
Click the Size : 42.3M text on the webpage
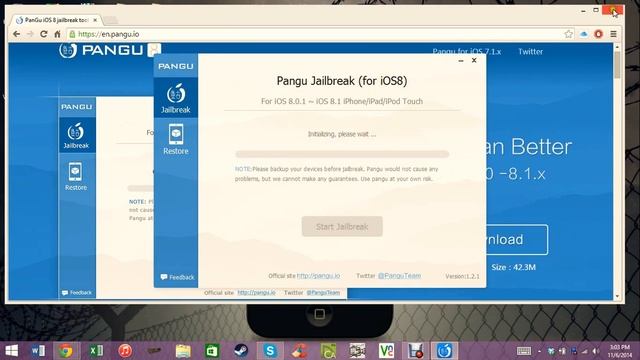tap(513, 267)
